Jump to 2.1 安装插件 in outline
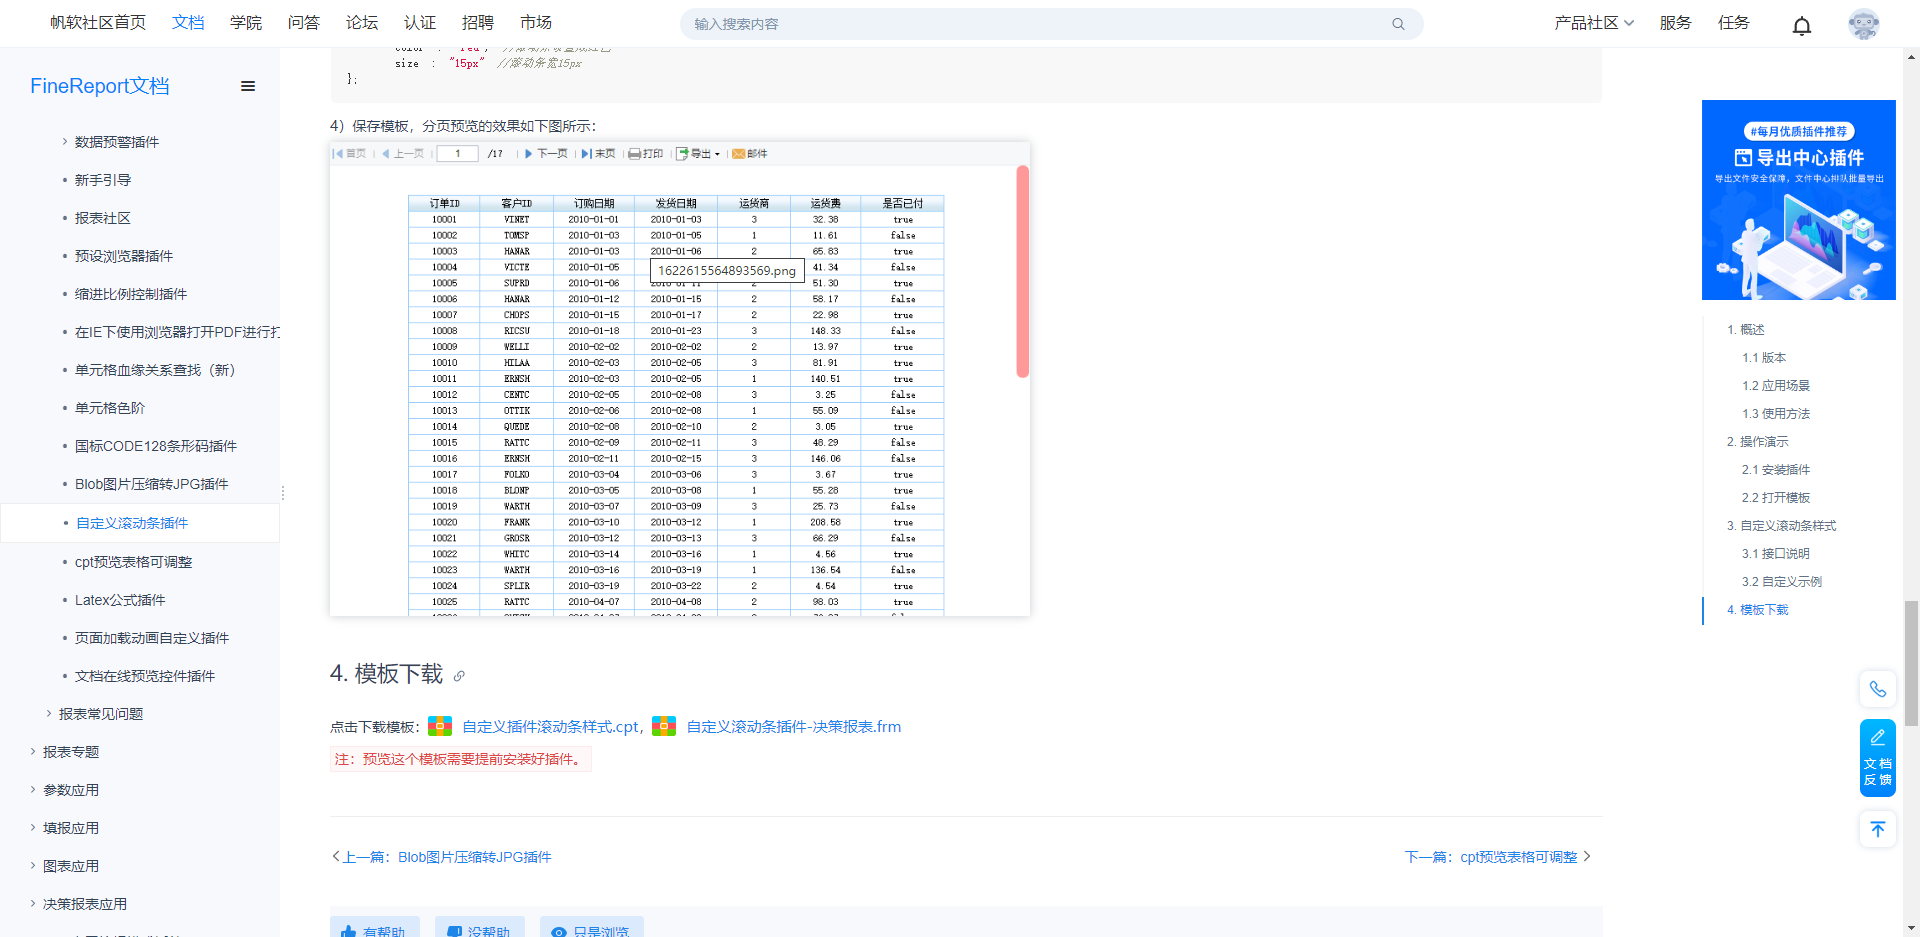Viewport: 1920px width, 937px height. [x=1776, y=470]
